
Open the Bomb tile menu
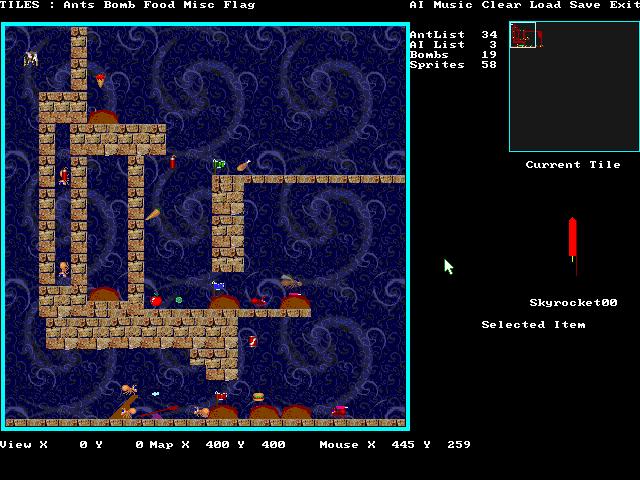[119, 5]
